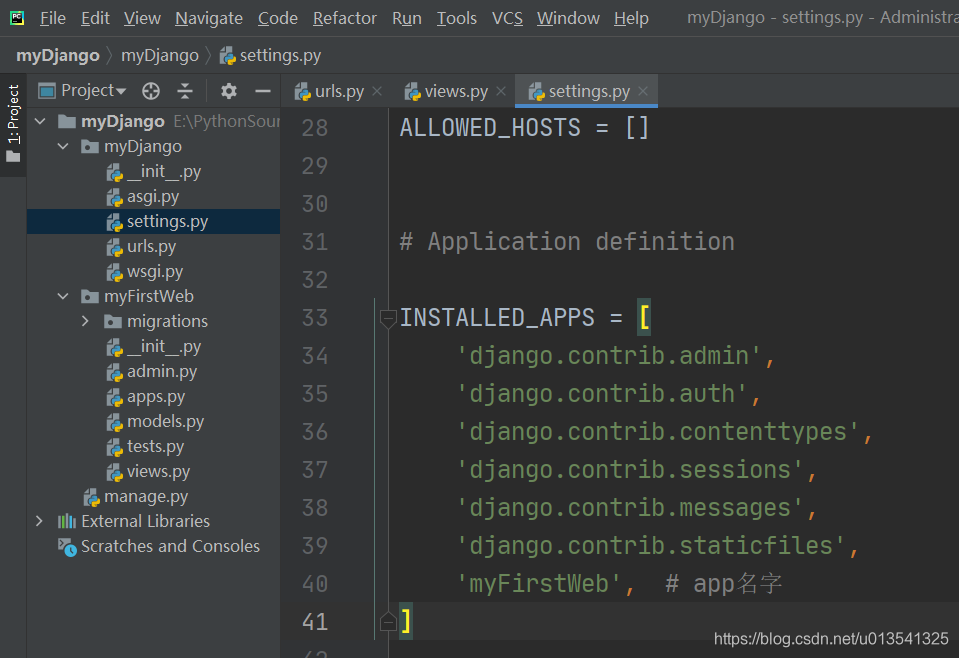Click the manage.py Python file icon
Screen dimensions: 959x658
(92, 498)
